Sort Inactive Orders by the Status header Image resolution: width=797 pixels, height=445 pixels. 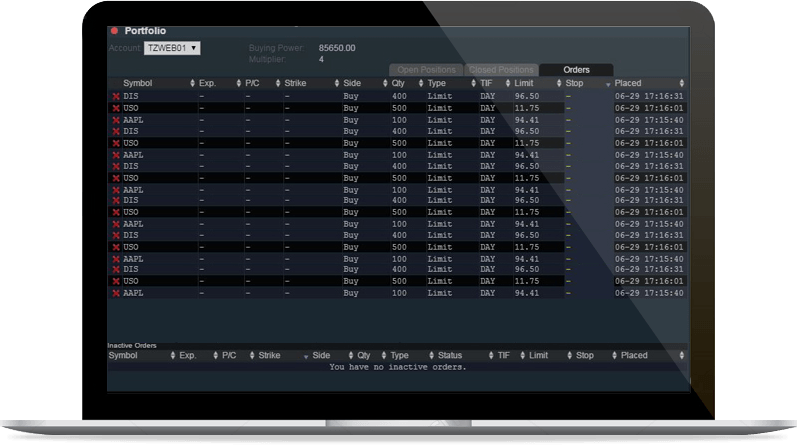450,355
